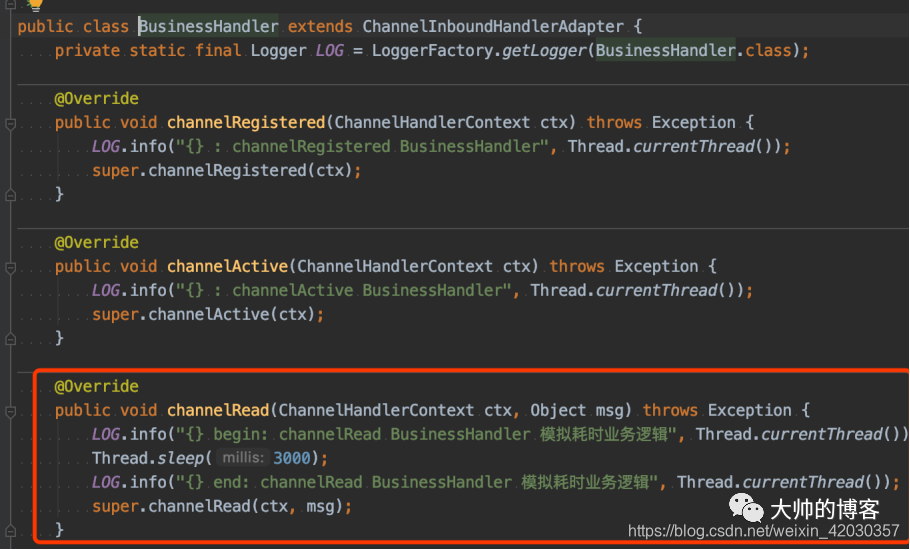Click the intention lightbulb icon in the gutter

pos(35,5)
